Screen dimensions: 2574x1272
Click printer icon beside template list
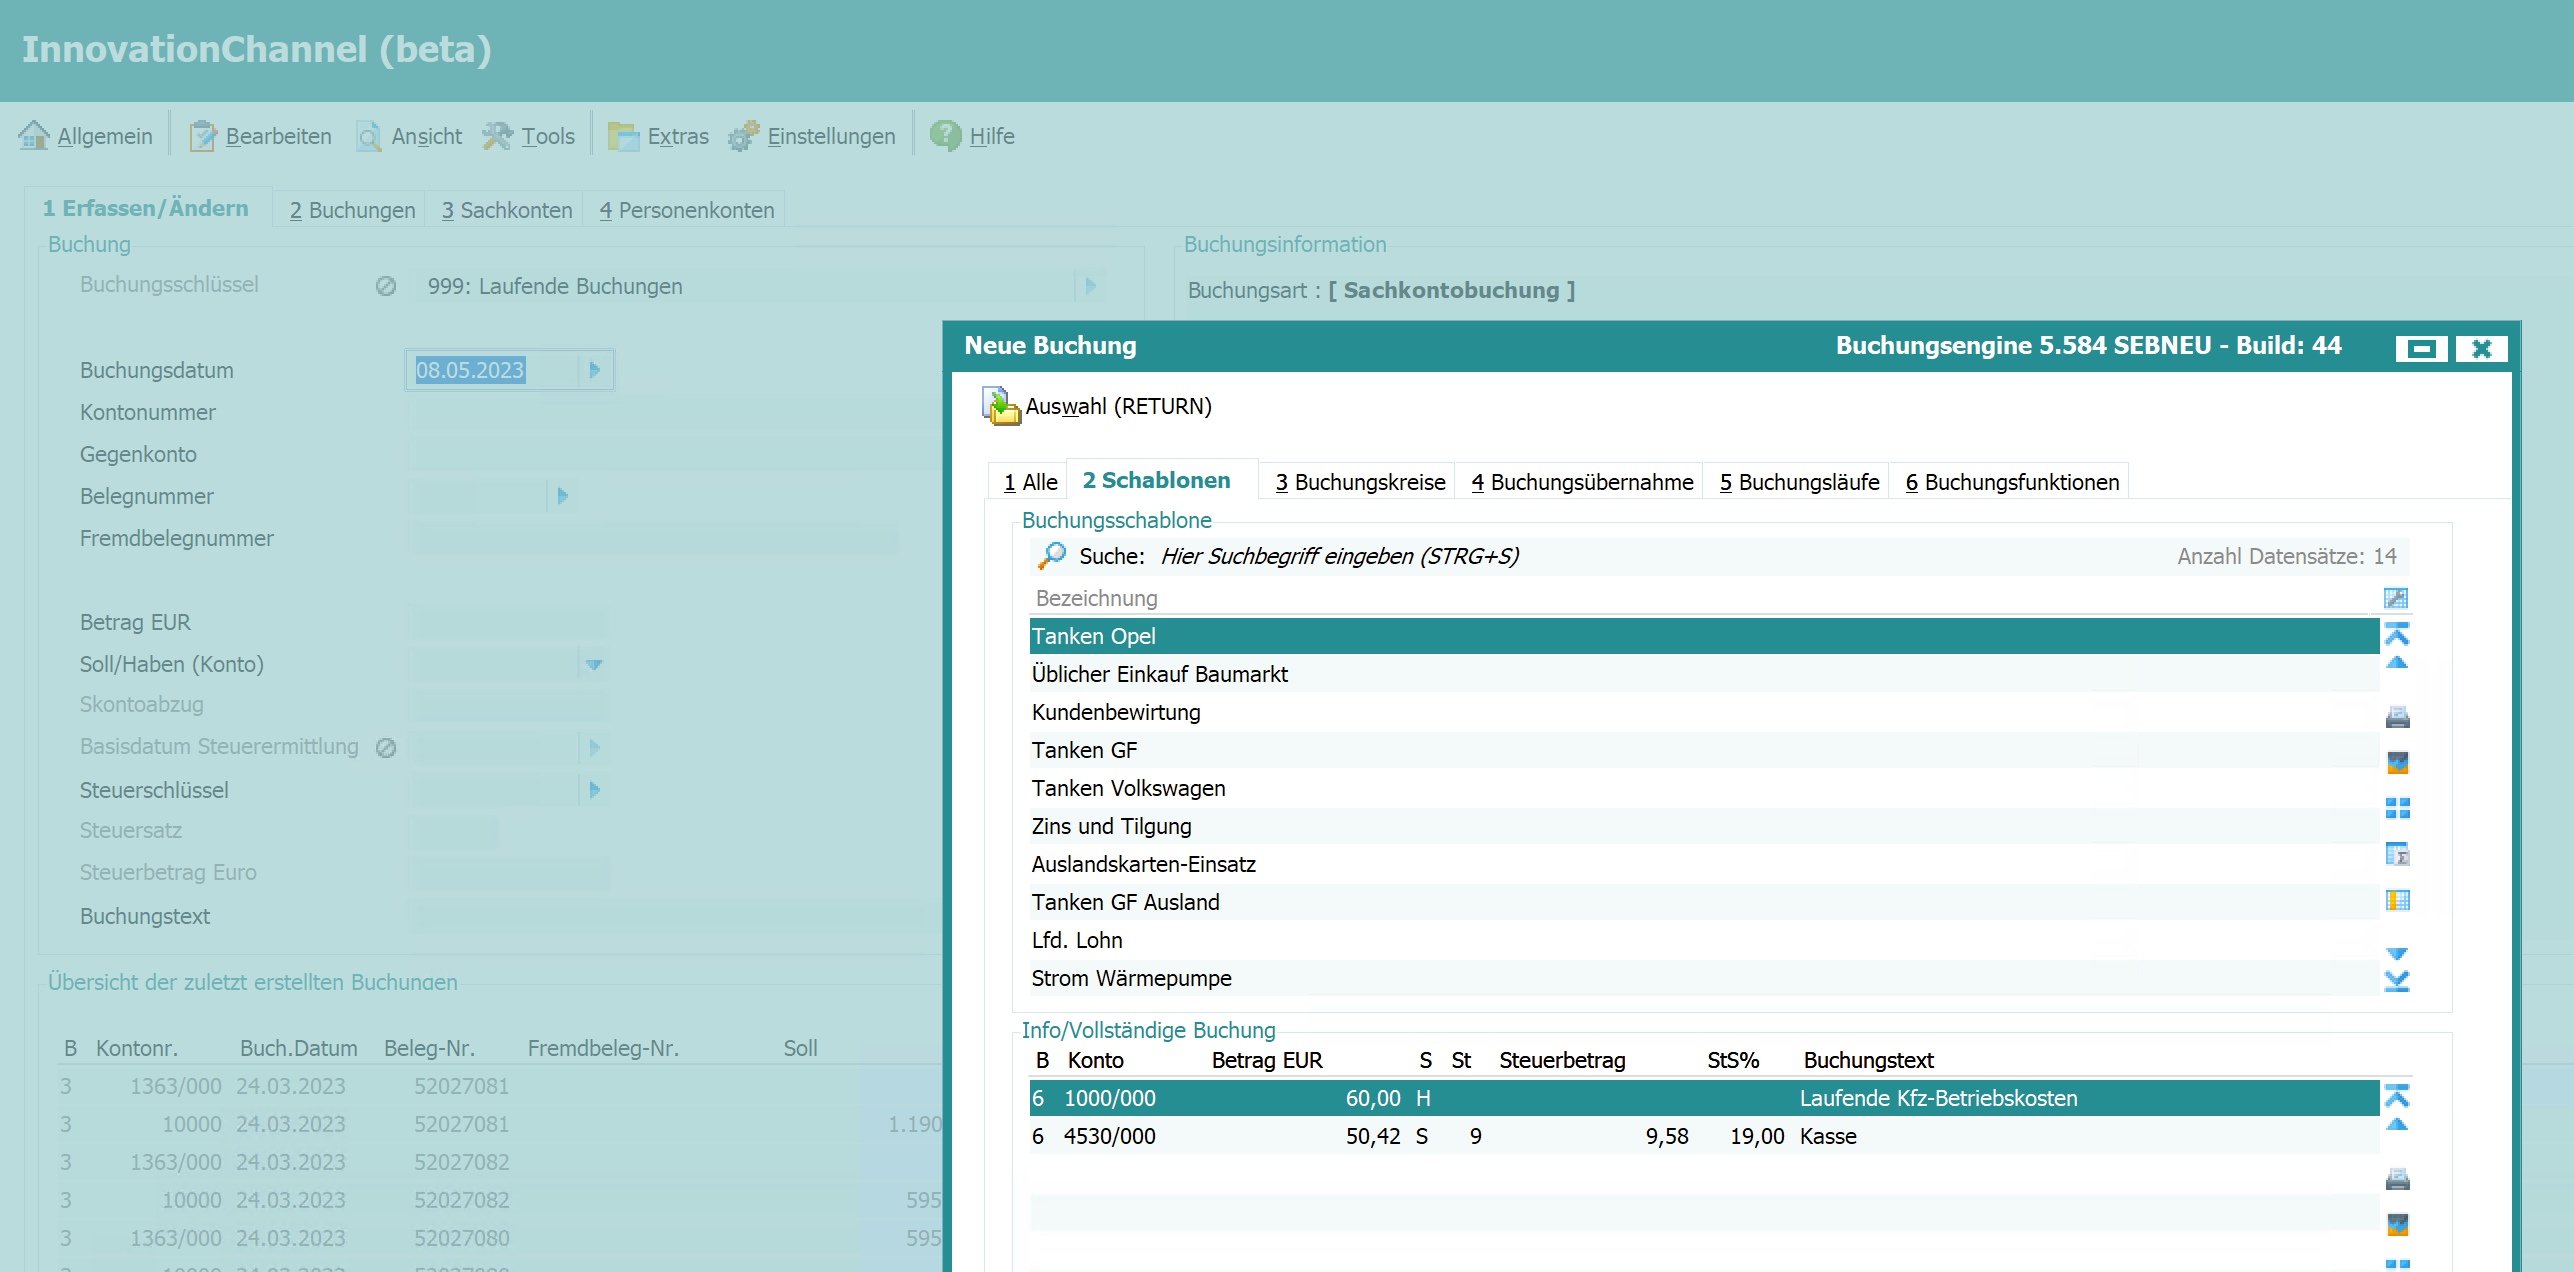(2397, 717)
